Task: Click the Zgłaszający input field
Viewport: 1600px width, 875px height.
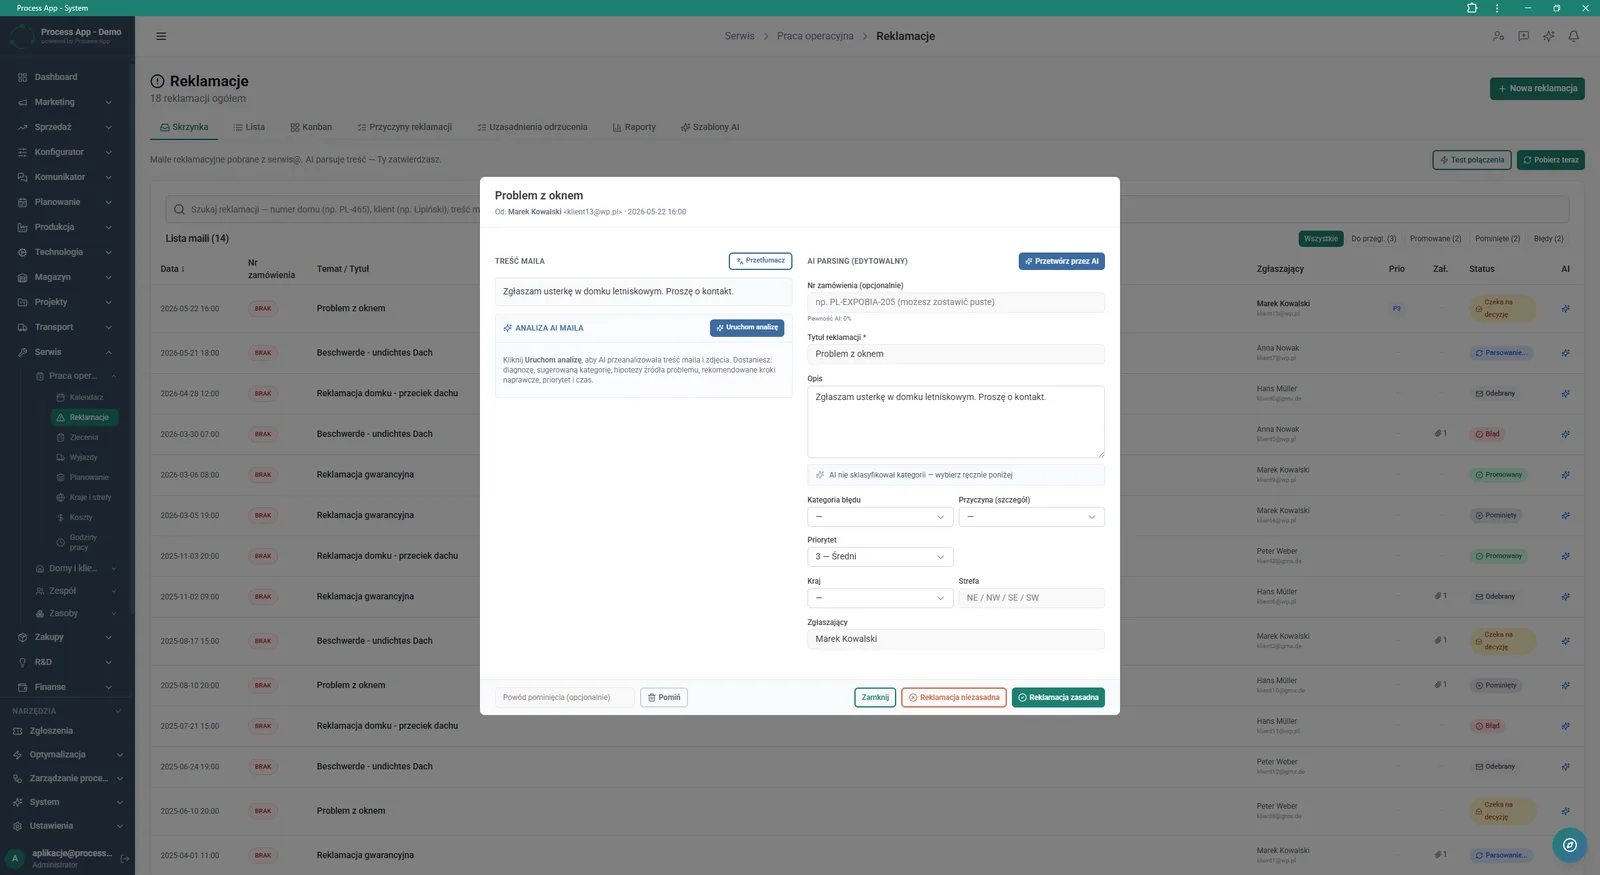Action: point(956,639)
